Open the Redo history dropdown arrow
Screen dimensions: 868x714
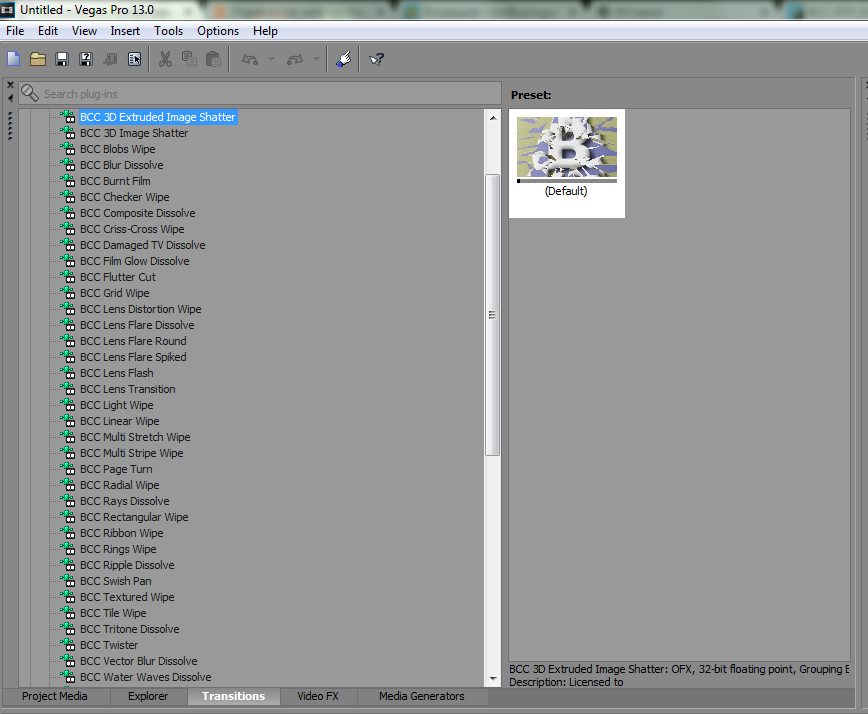click(316, 59)
